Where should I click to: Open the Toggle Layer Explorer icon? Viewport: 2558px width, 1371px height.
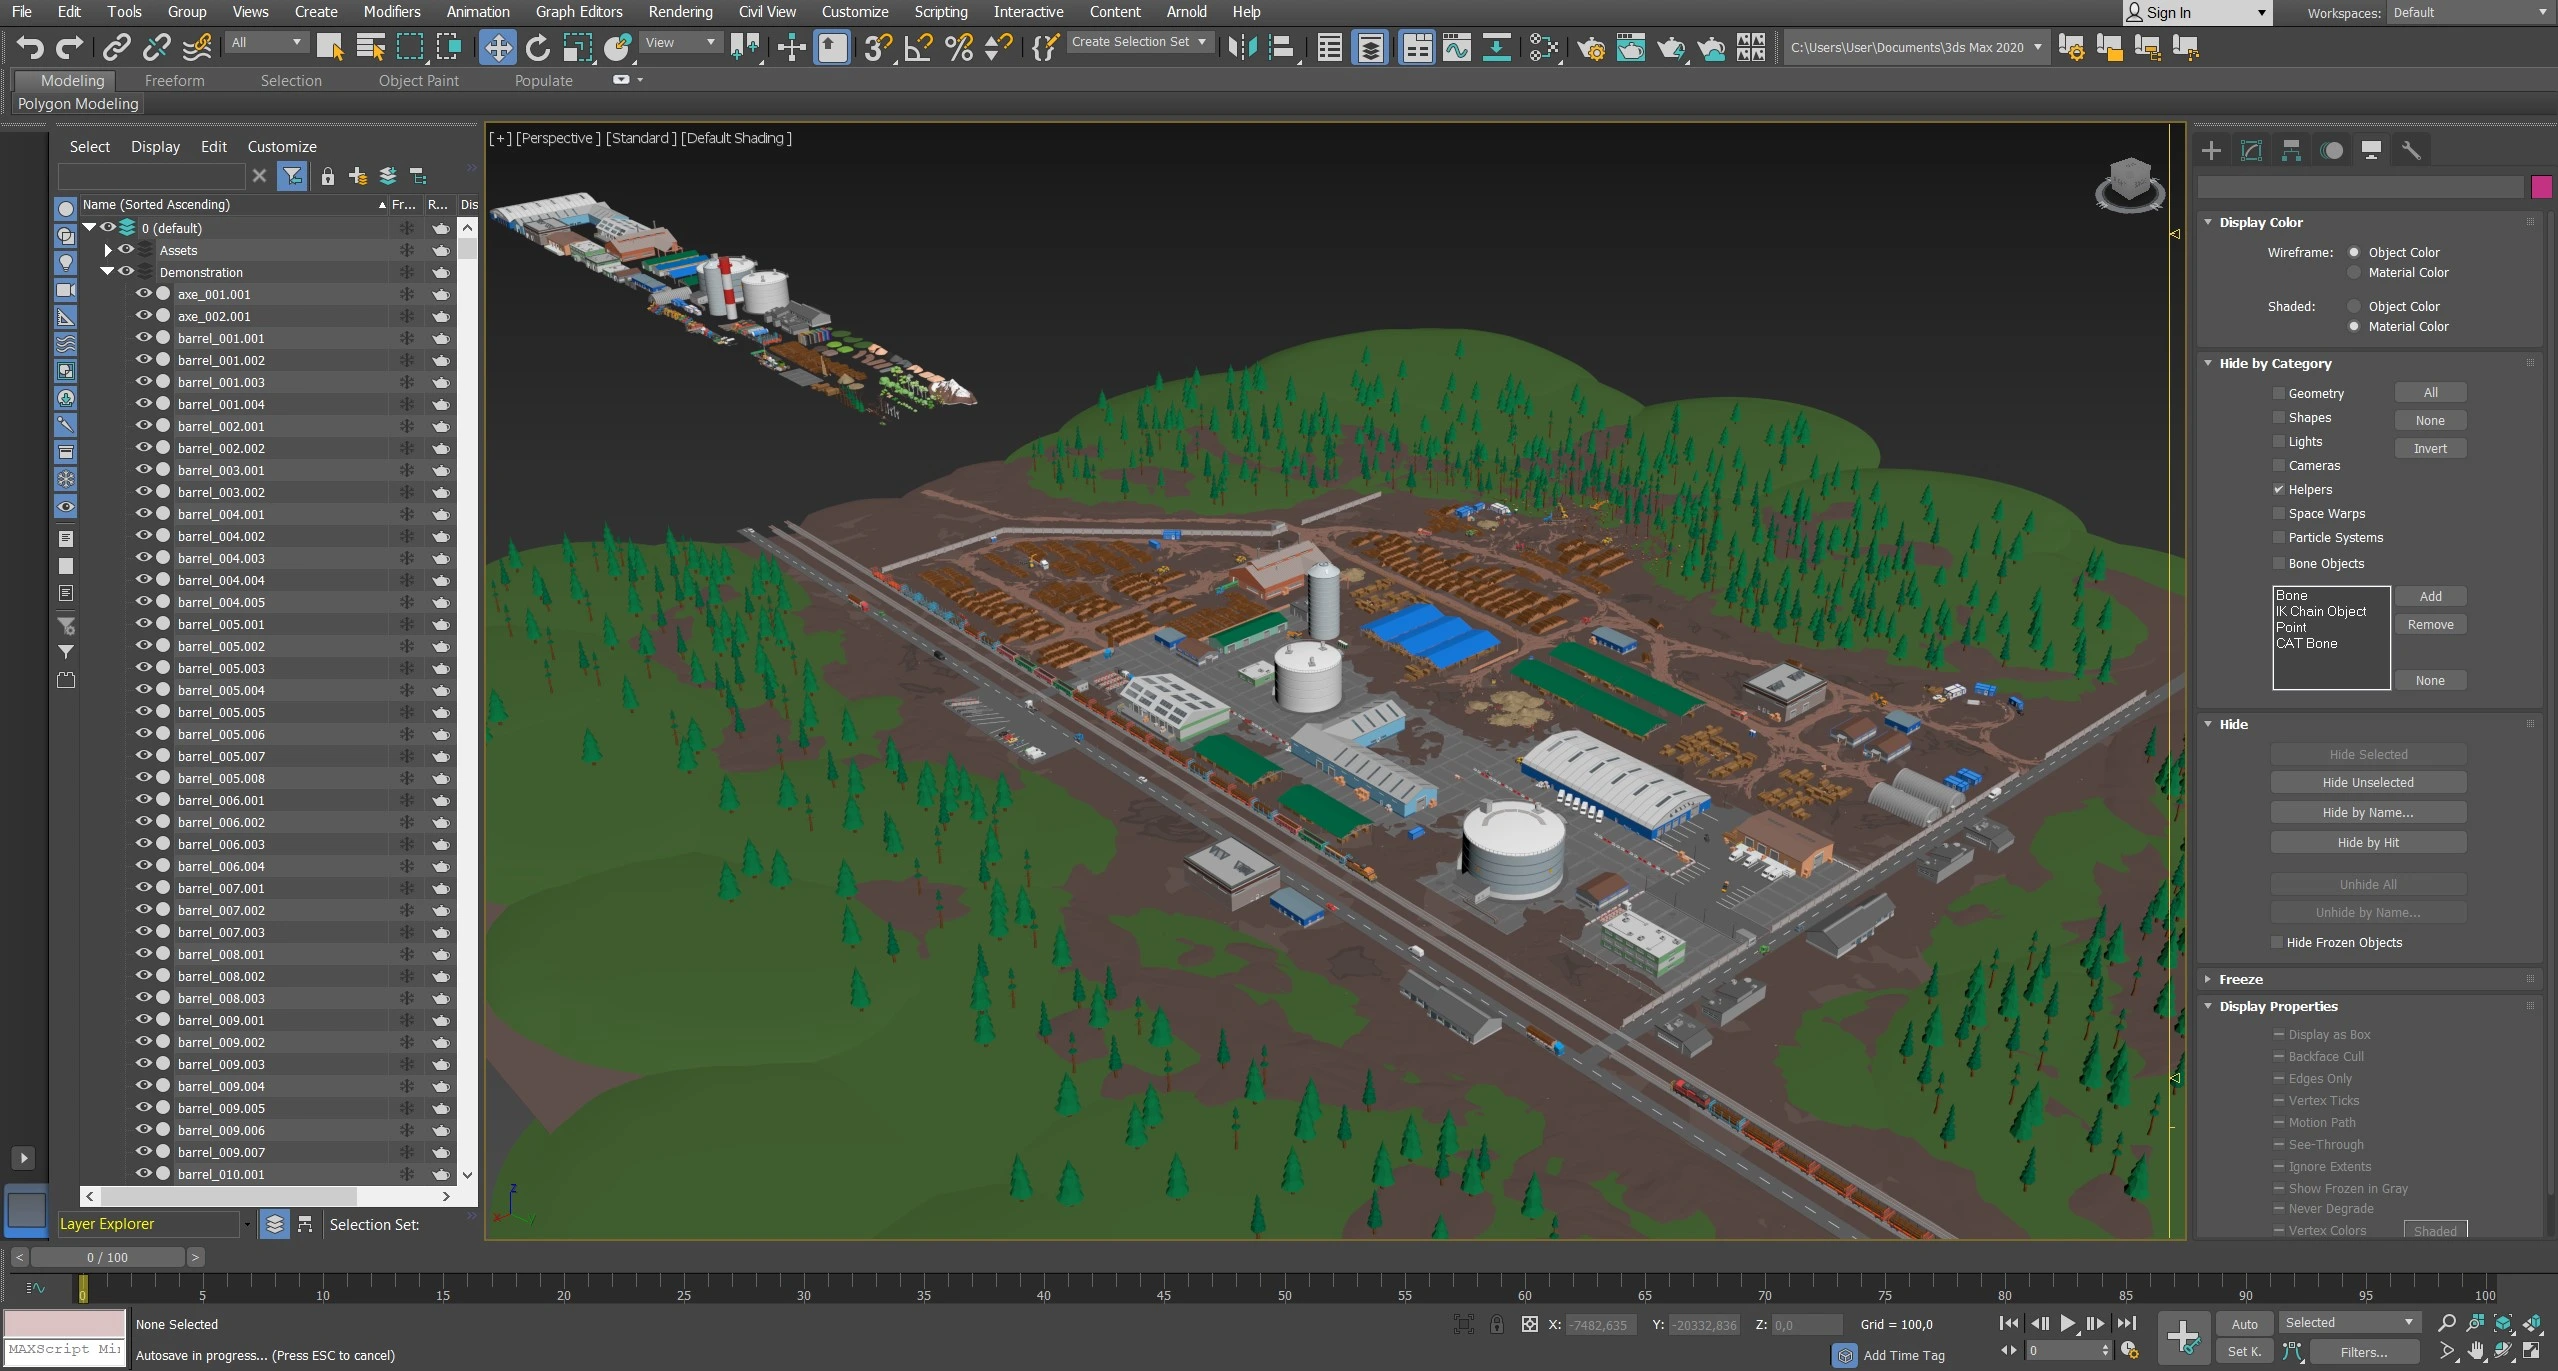pos(1370,47)
